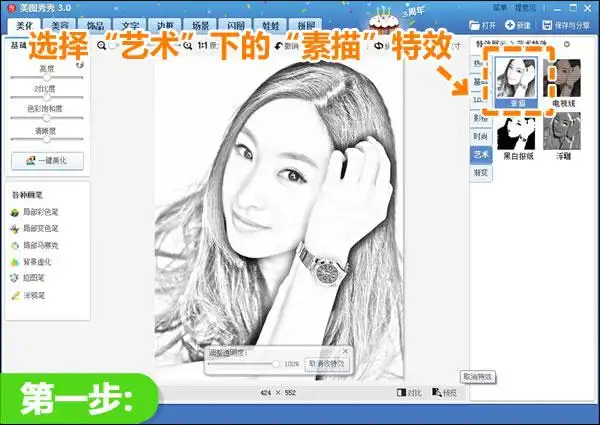This screenshot has width=600, height=425.
Task: Open the 娃娃 tab
Action: click(271, 25)
